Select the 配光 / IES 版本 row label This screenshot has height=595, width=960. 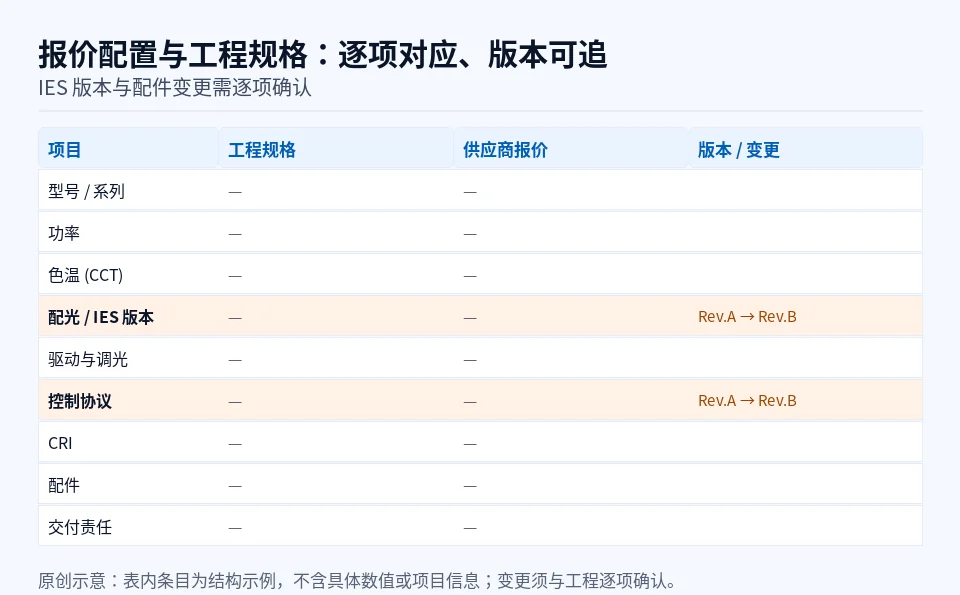pyautogui.click(x=101, y=317)
